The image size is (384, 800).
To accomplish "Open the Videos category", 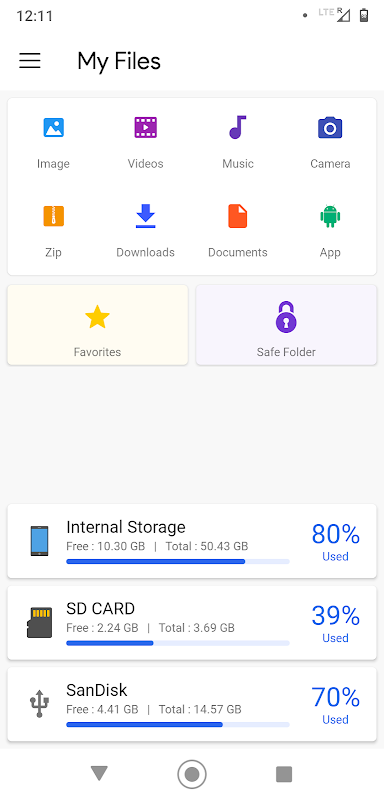I will [x=145, y=142].
